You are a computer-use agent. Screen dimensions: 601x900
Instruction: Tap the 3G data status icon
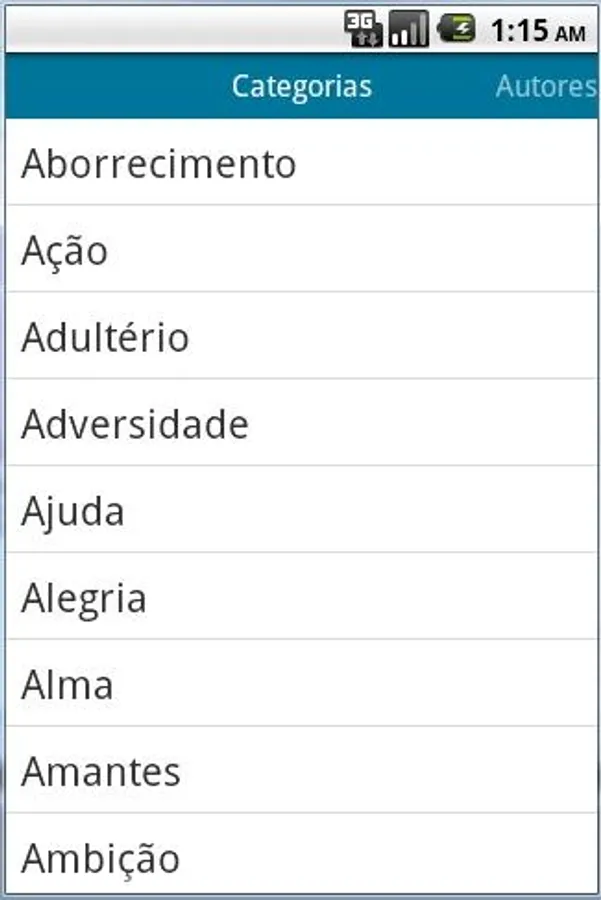coord(363,29)
